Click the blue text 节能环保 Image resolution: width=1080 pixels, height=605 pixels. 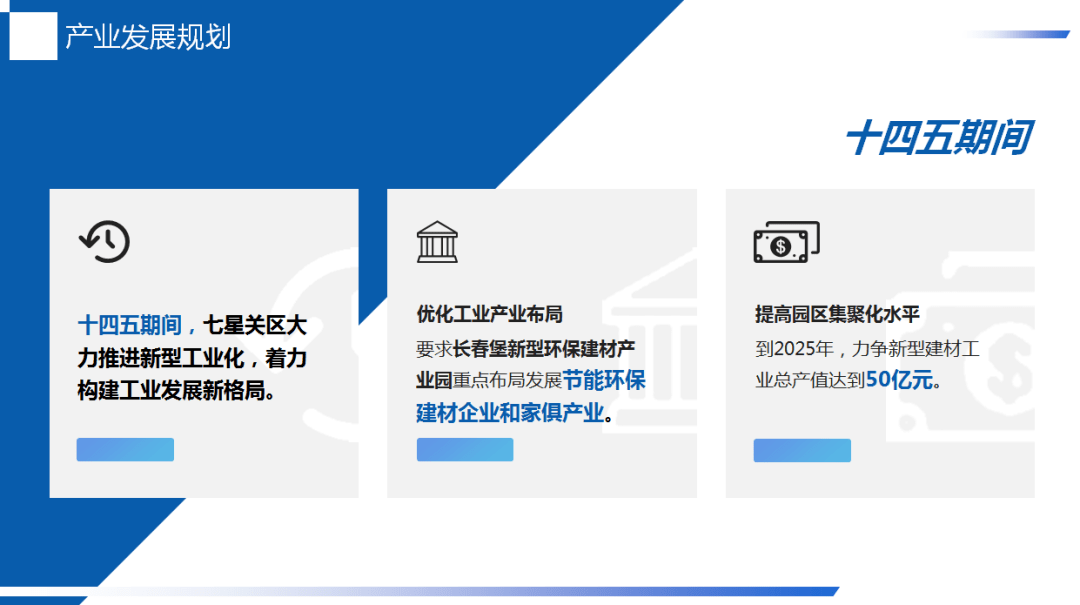pyautogui.click(x=604, y=380)
